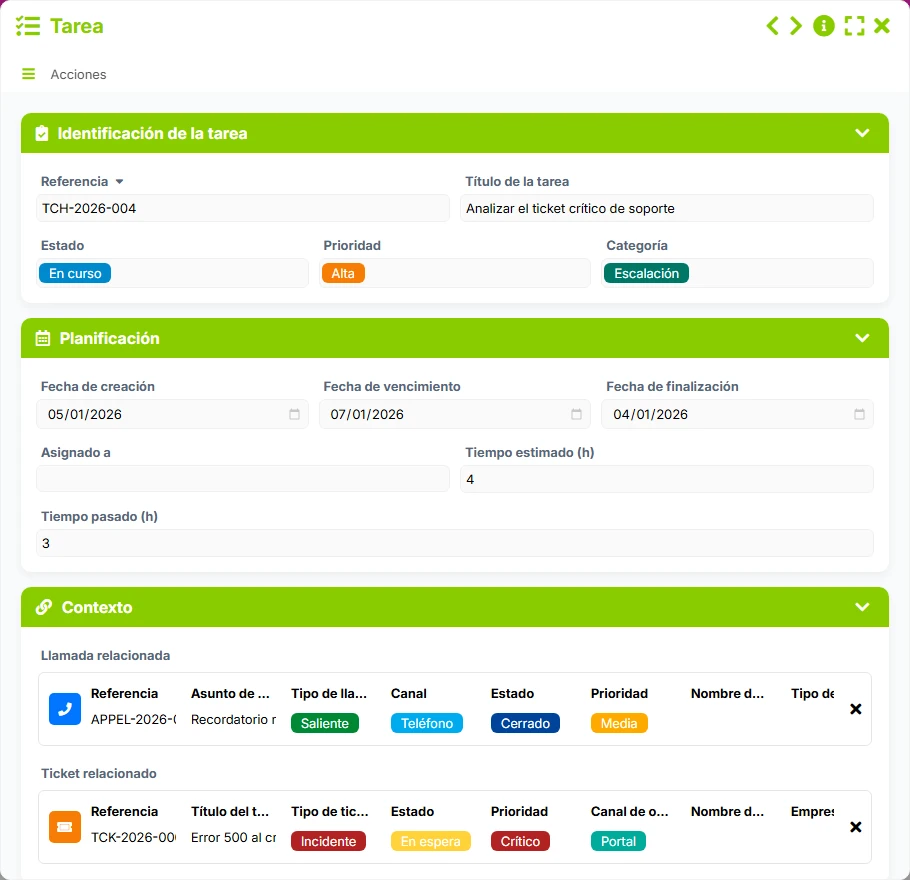Viewport: 910px width, 880px height.
Task: Go to next record arrow
Action: point(796,26)
